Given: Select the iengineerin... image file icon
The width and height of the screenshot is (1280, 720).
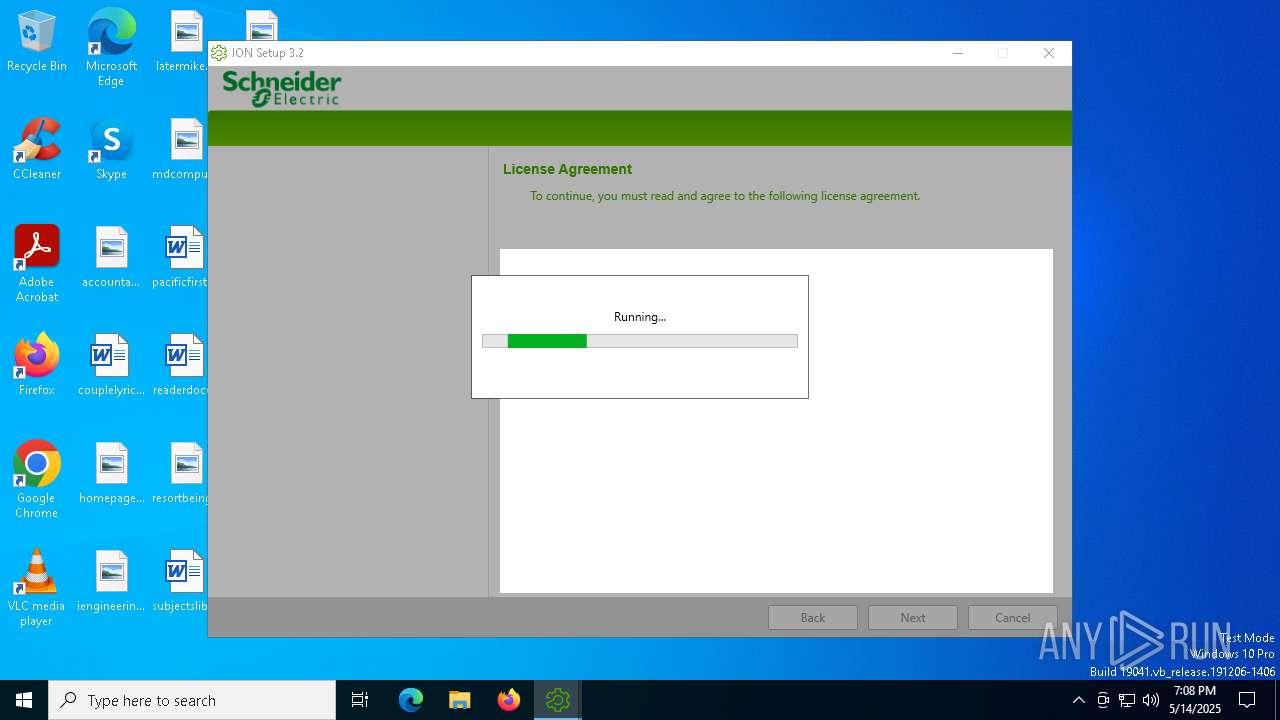Looking at the screenshot, I should point(111,582).
